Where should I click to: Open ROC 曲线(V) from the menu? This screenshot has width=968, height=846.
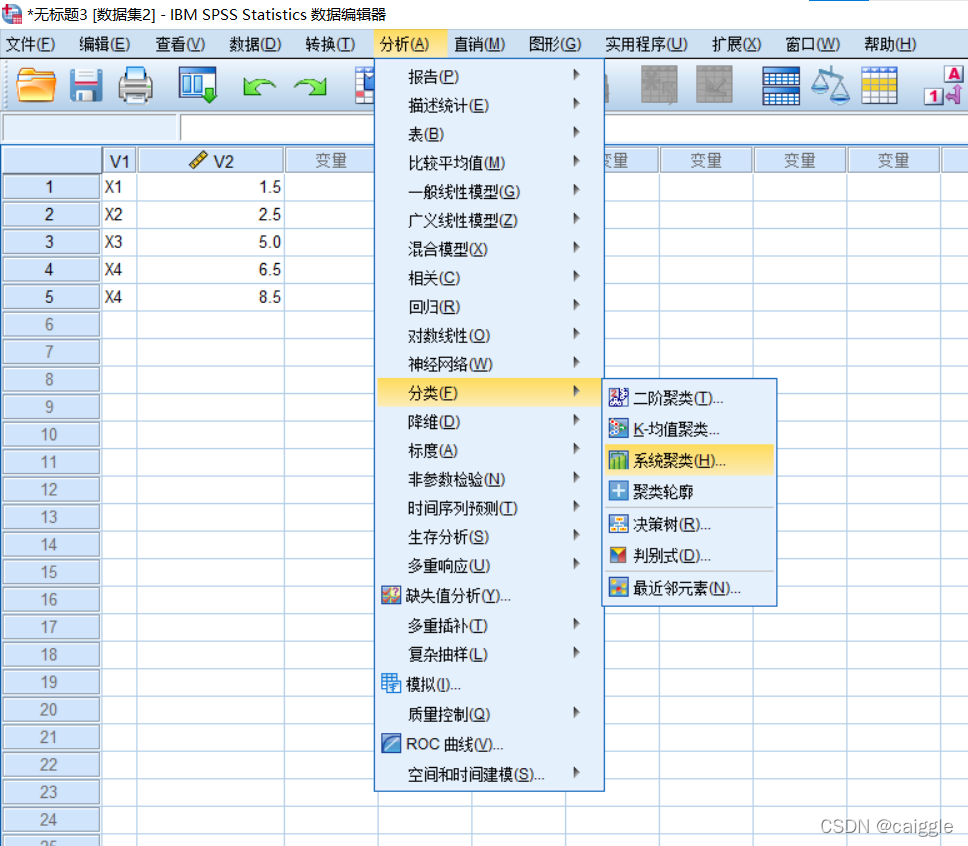coord(489,744)
